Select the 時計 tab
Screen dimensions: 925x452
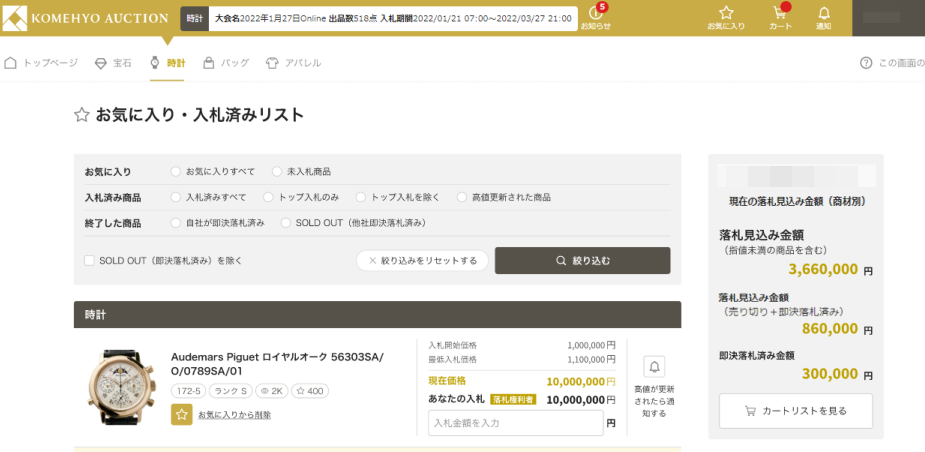[168, 63]
